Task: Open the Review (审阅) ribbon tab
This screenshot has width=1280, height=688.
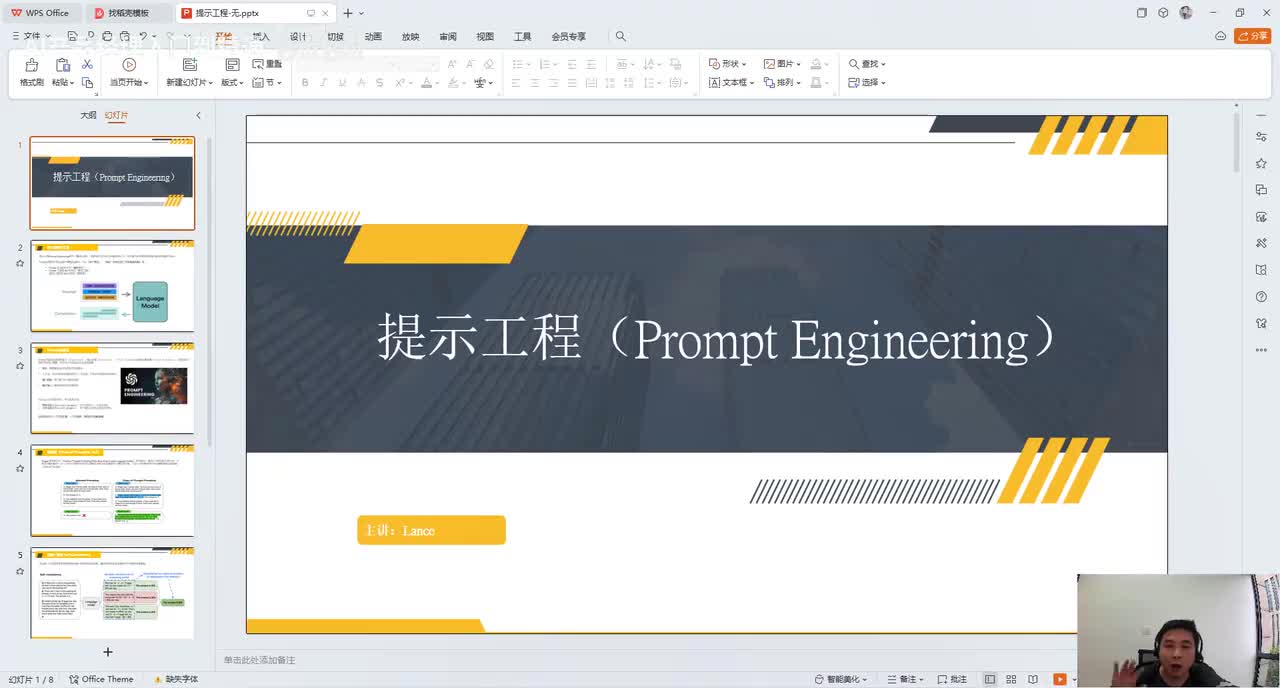Action: click(448, 36)
